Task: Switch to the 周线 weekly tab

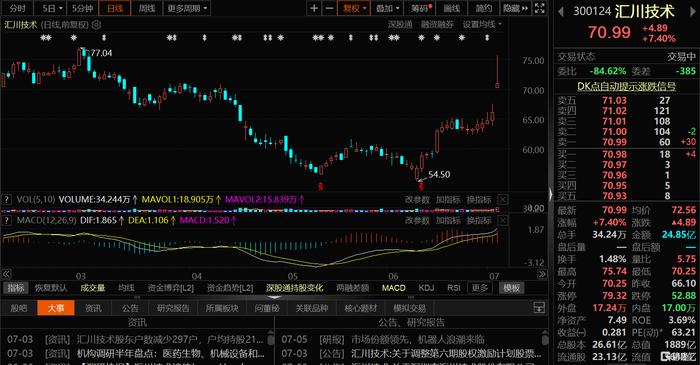Action: [146, 8]
